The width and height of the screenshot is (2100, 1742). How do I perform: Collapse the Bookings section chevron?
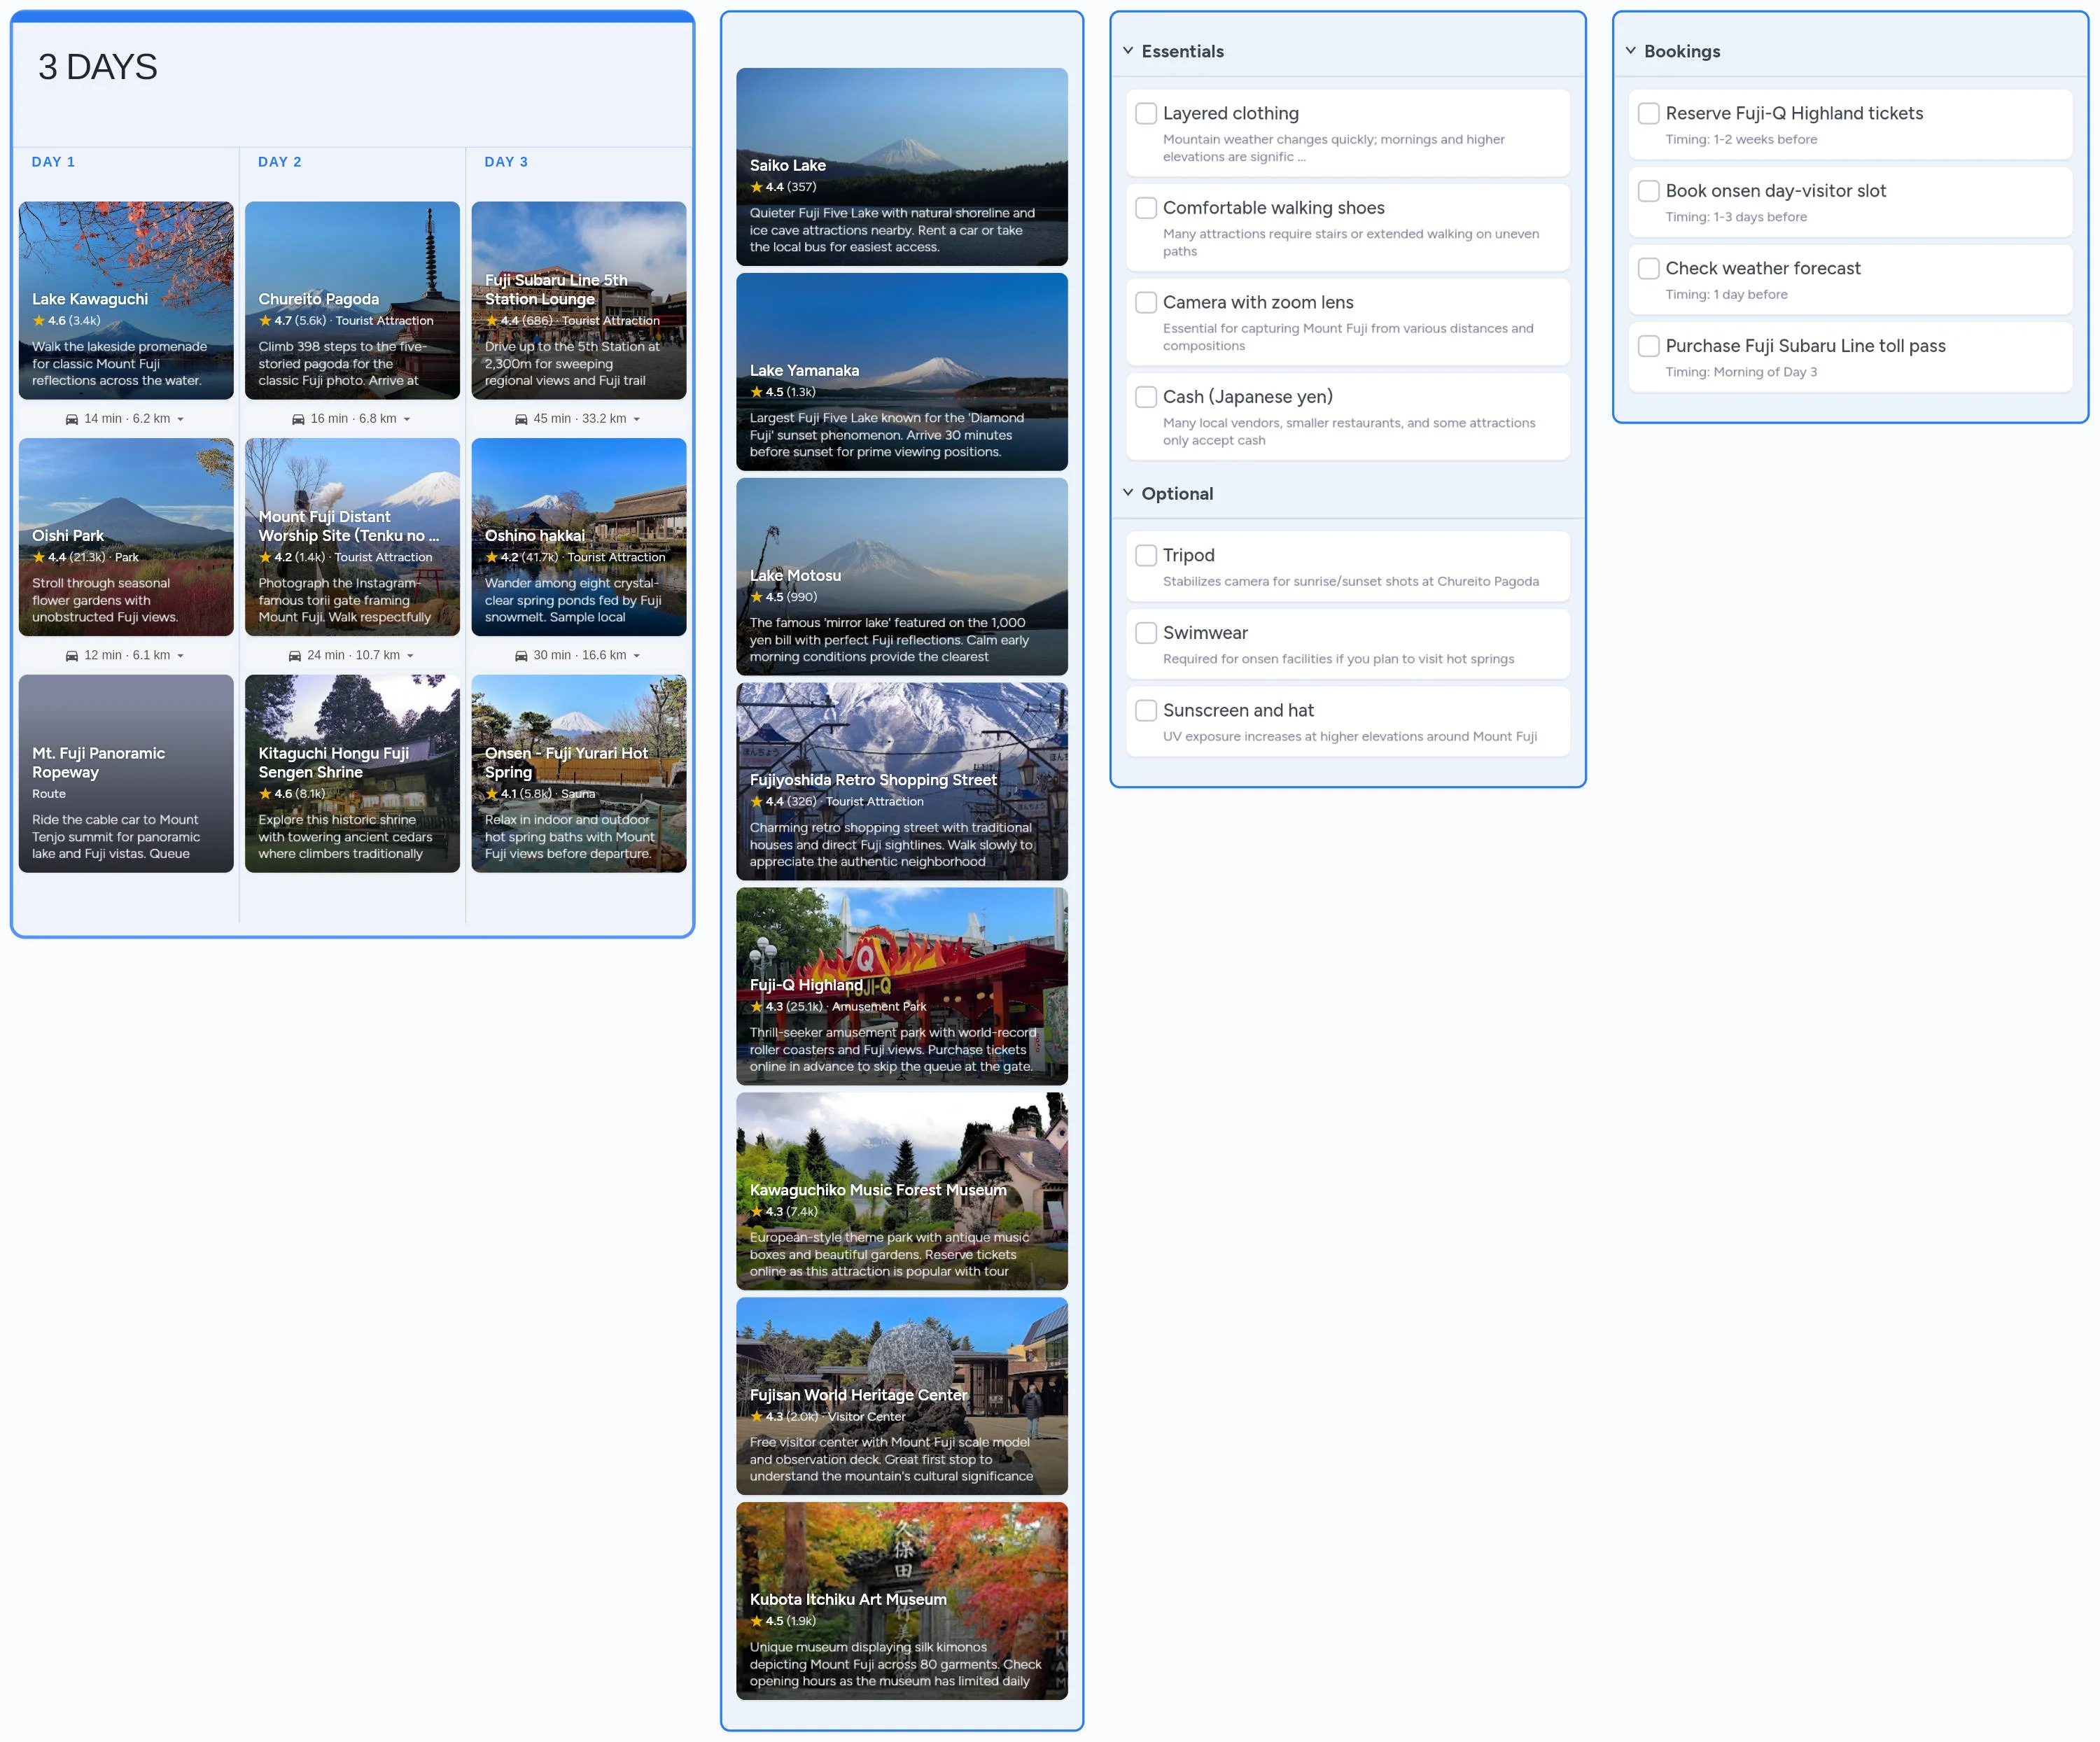[x=1631, y=51]
